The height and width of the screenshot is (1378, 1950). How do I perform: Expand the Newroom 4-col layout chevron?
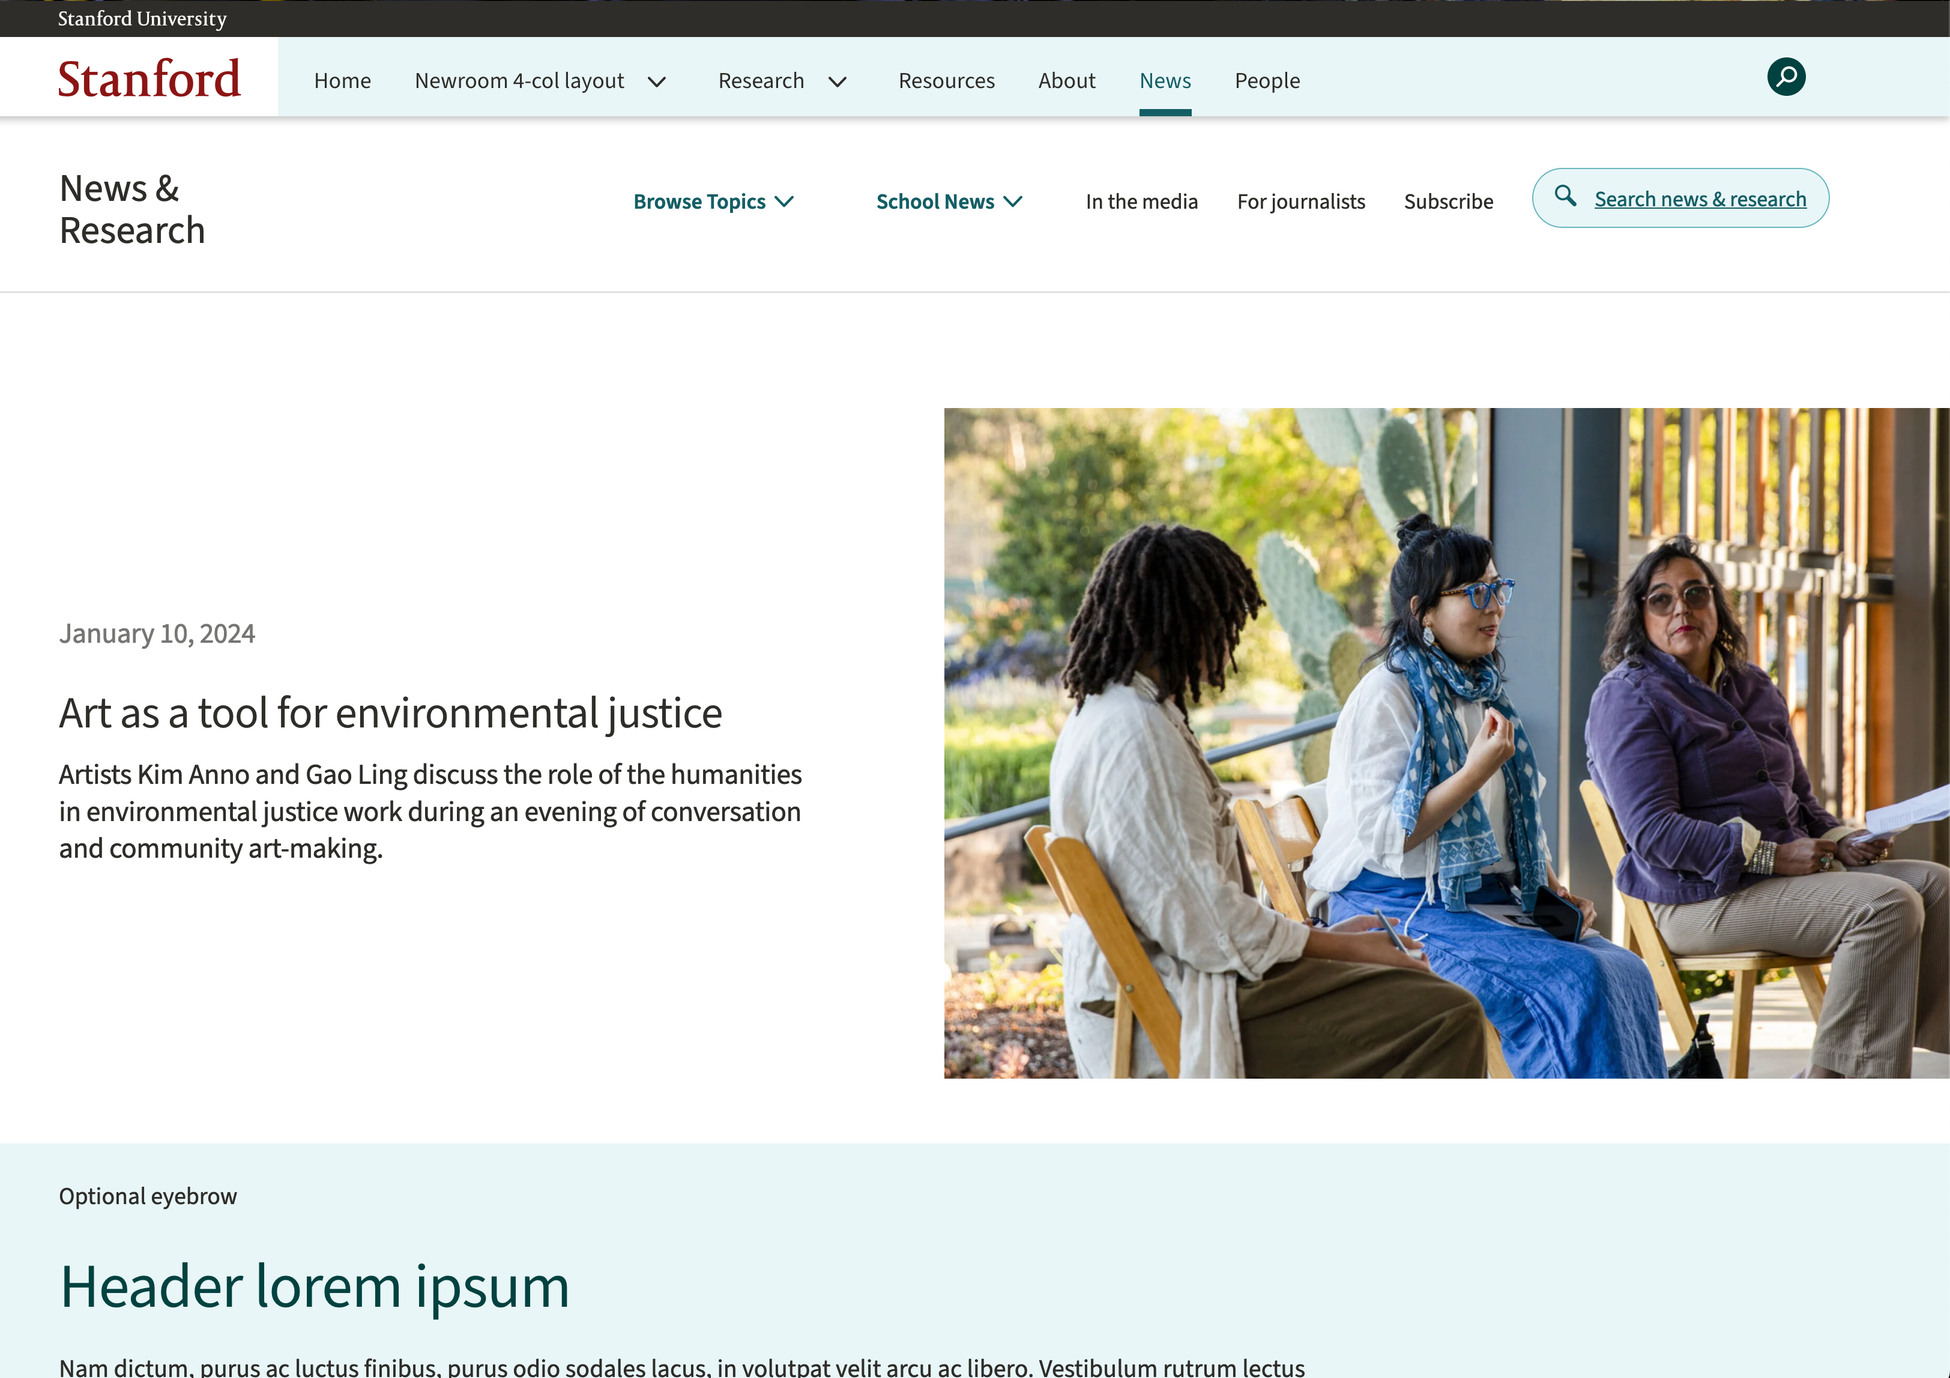(657, 82)
